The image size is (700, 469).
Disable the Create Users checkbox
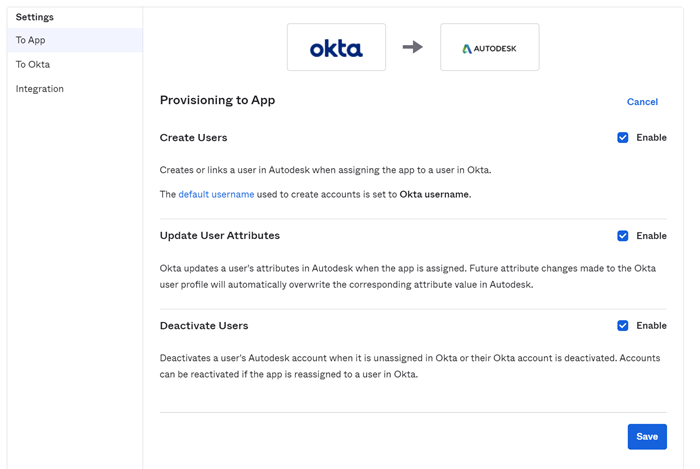(x=623, y=138)
